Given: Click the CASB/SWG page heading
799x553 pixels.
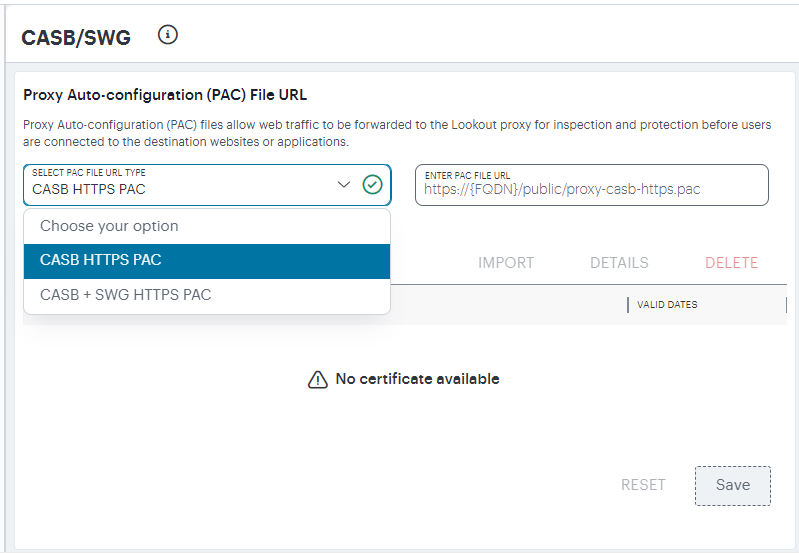Looking at the screenshot, I should coord(76,38).
